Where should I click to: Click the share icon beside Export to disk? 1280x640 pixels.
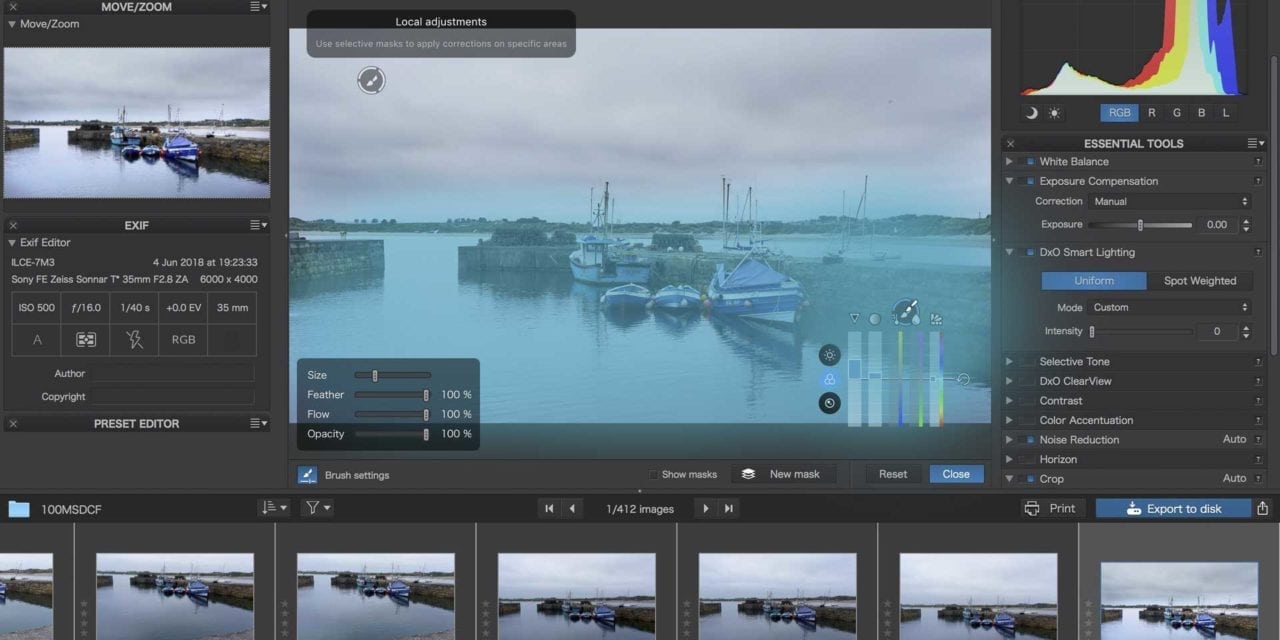click(x=1263, y=508)
